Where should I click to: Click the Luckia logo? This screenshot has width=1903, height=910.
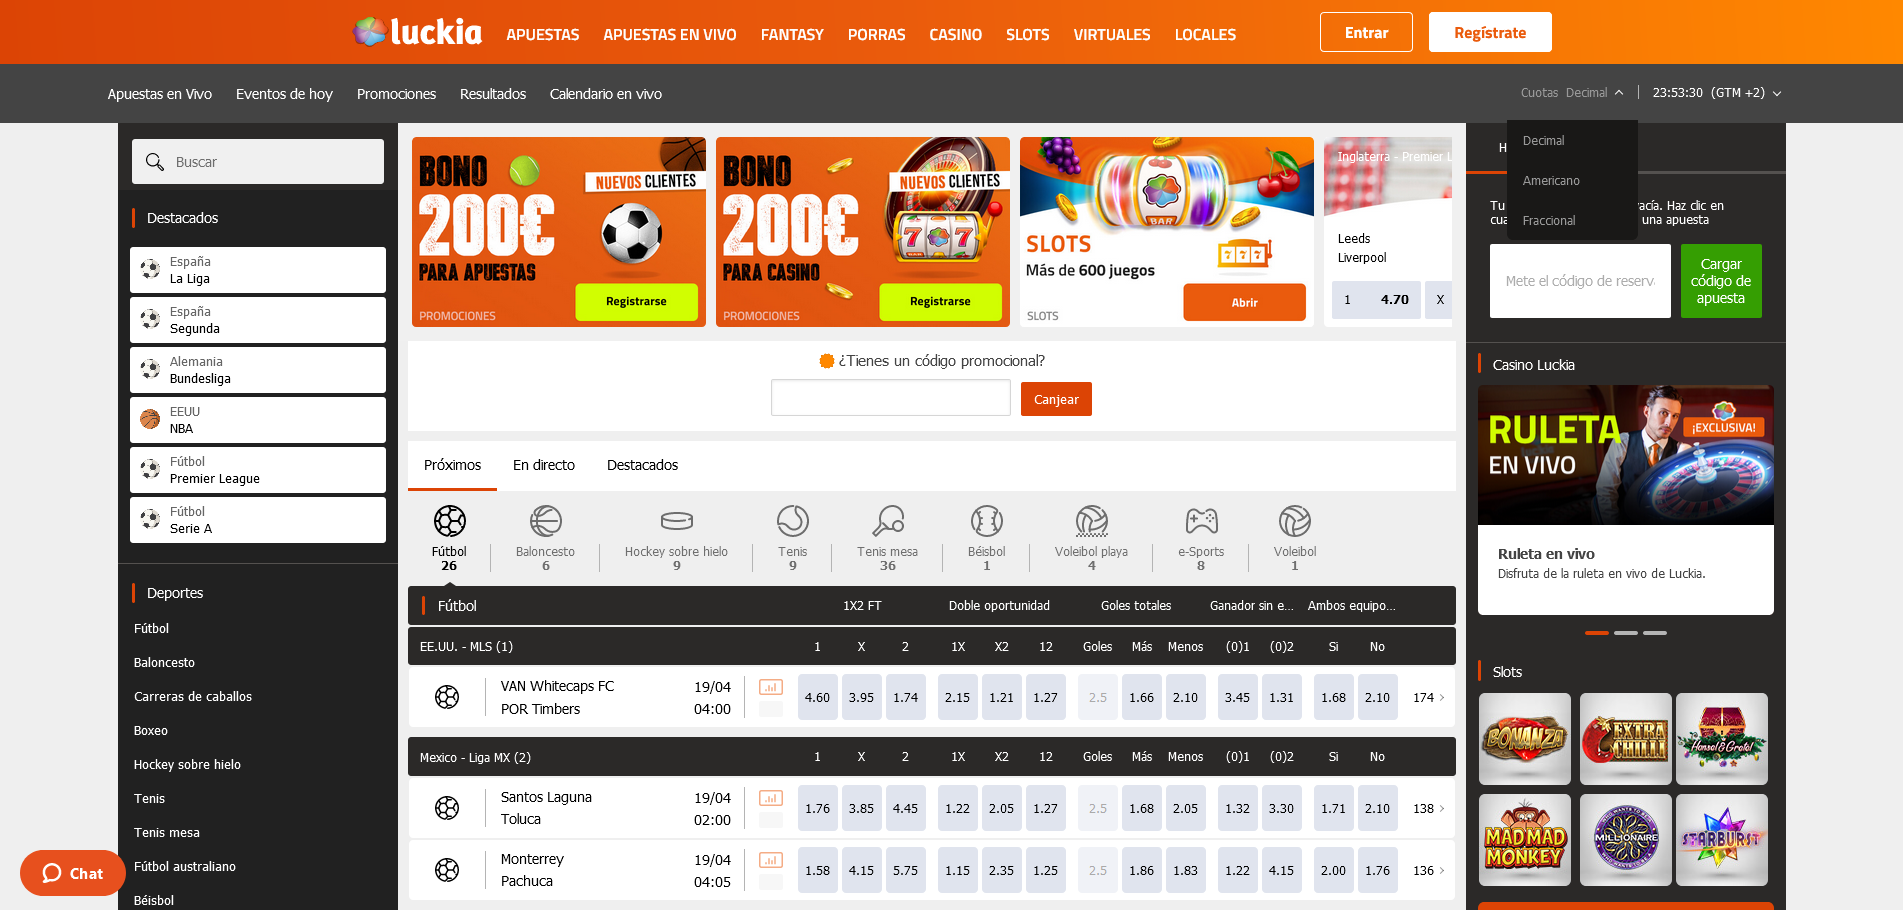[417, 32]
